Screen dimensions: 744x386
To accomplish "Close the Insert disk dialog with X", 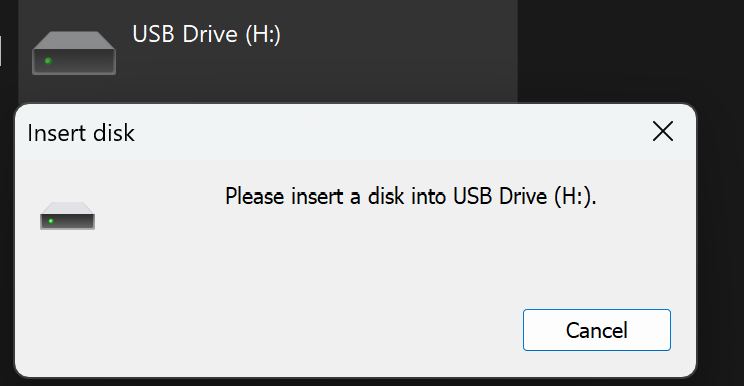I will click(662, 131).
